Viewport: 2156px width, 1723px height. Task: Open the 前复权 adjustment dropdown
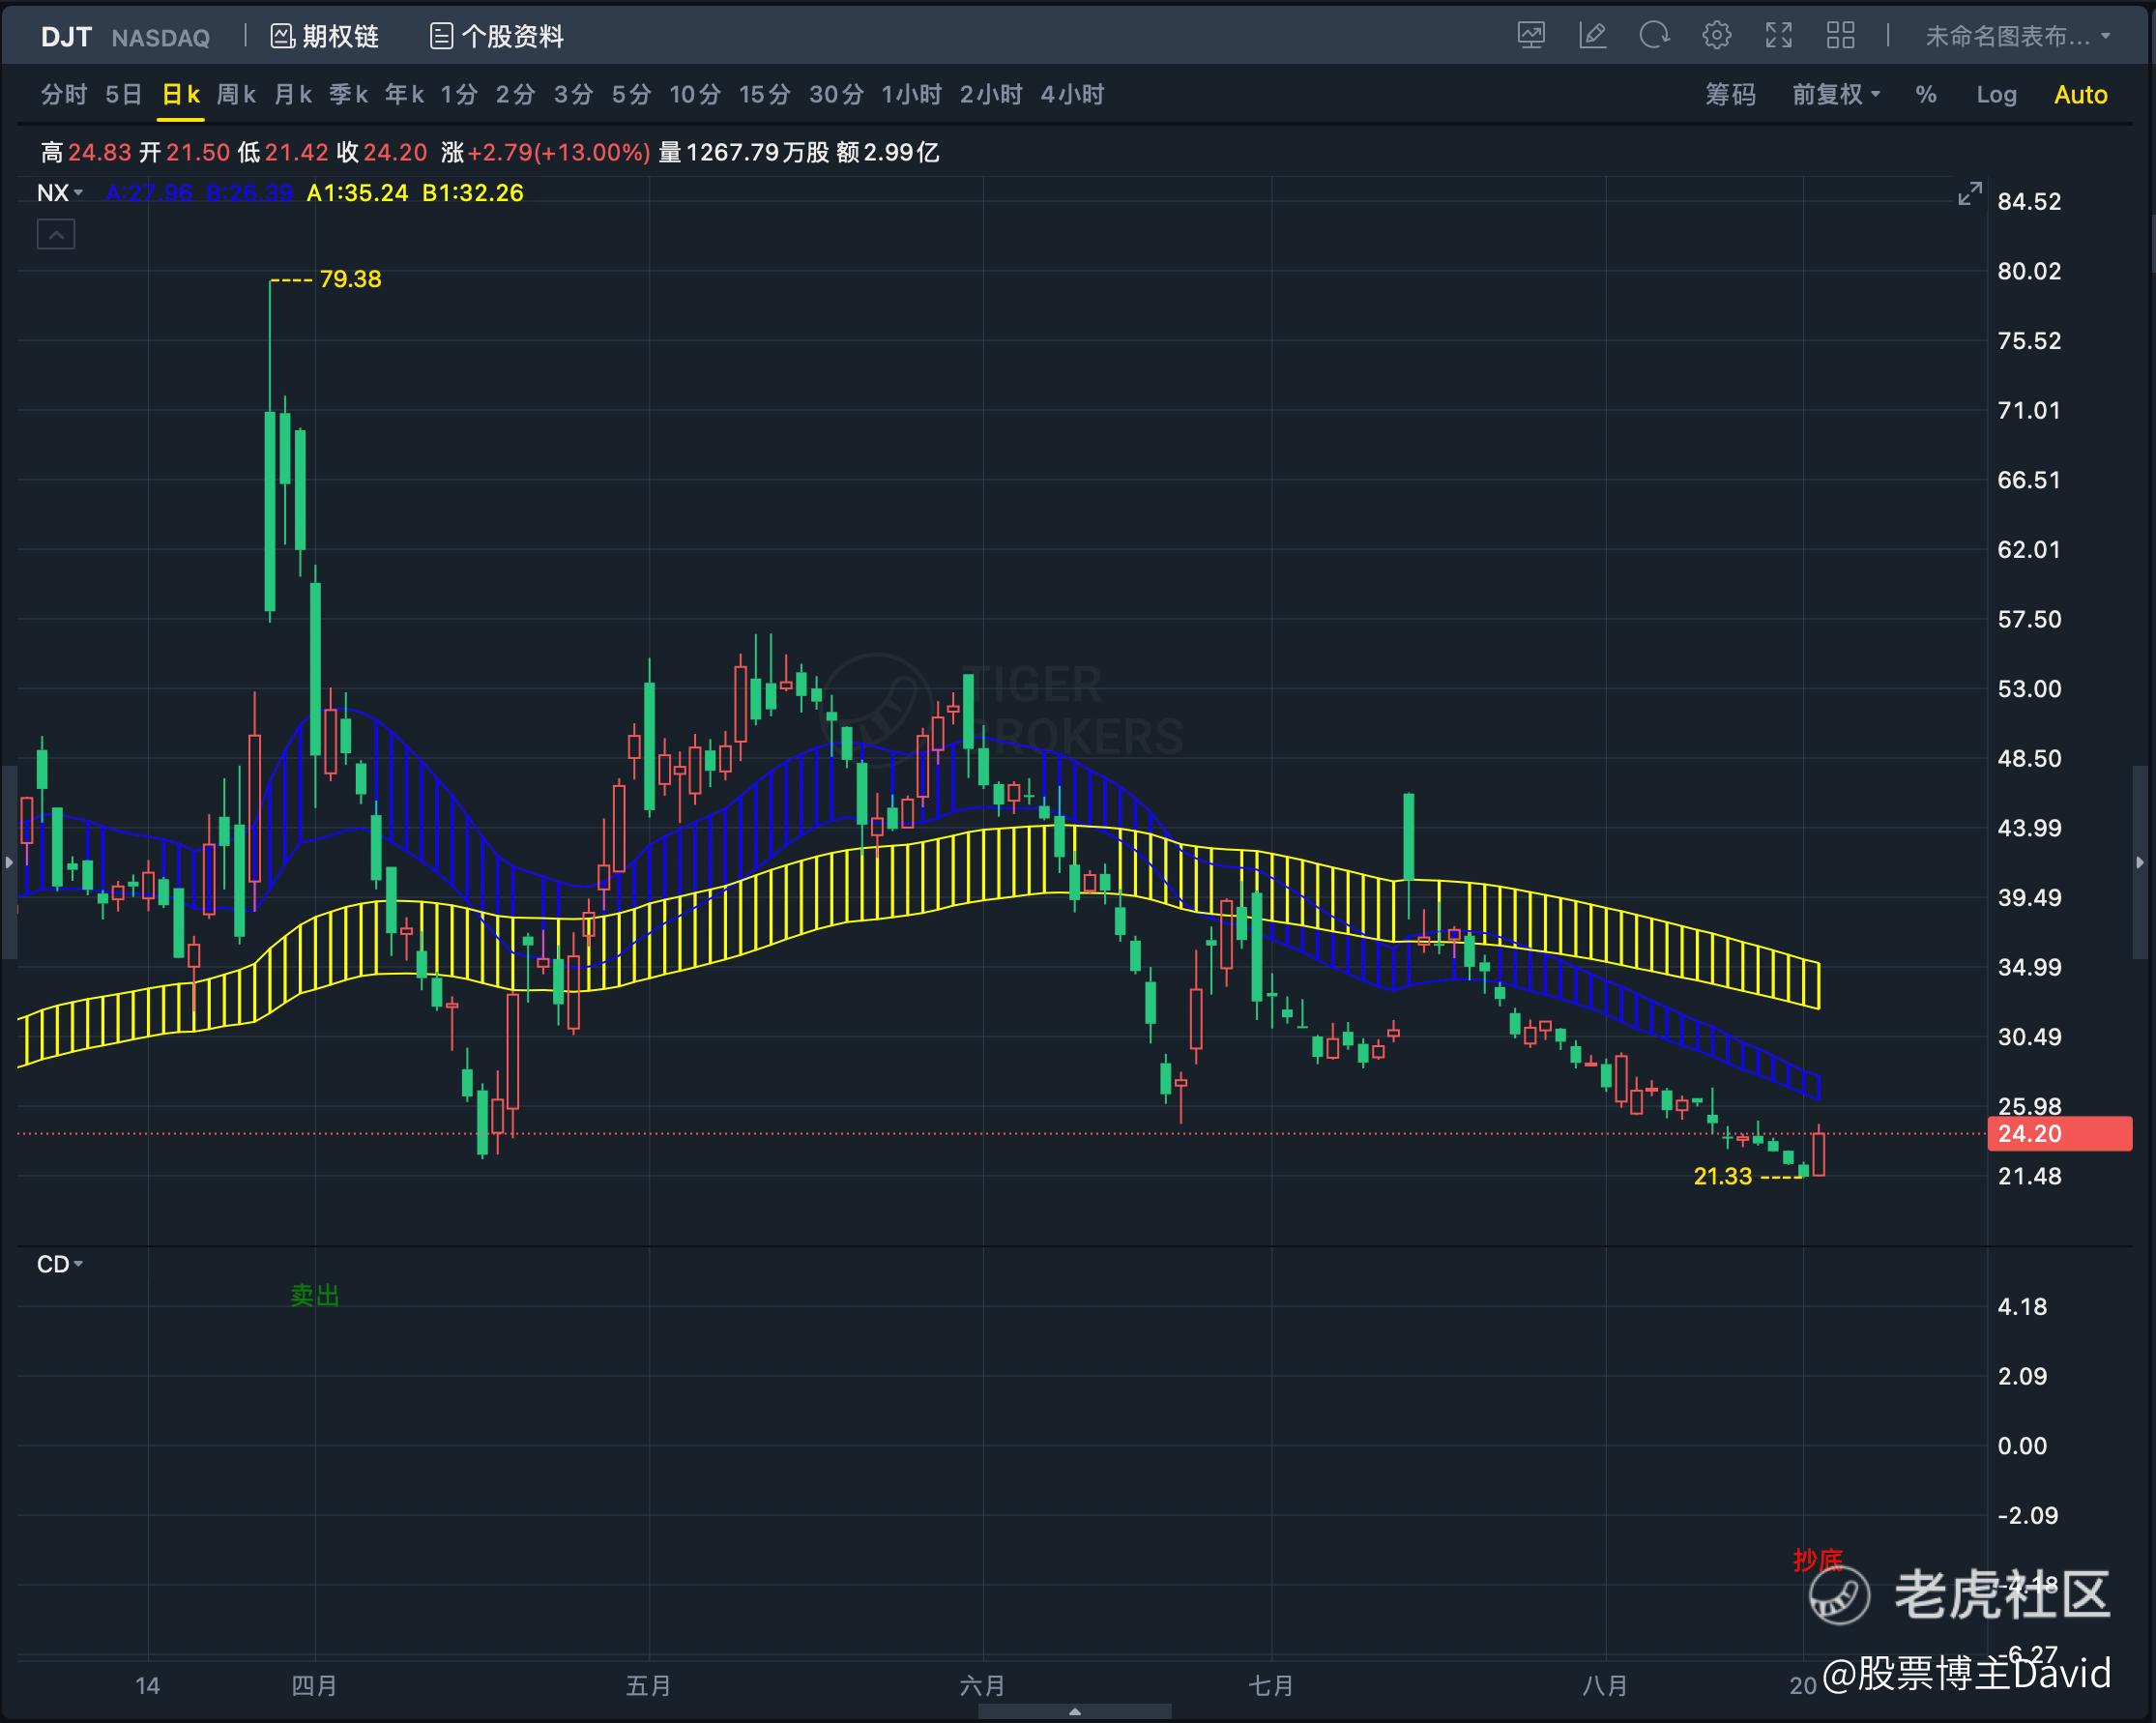(x=1836, y=95)
